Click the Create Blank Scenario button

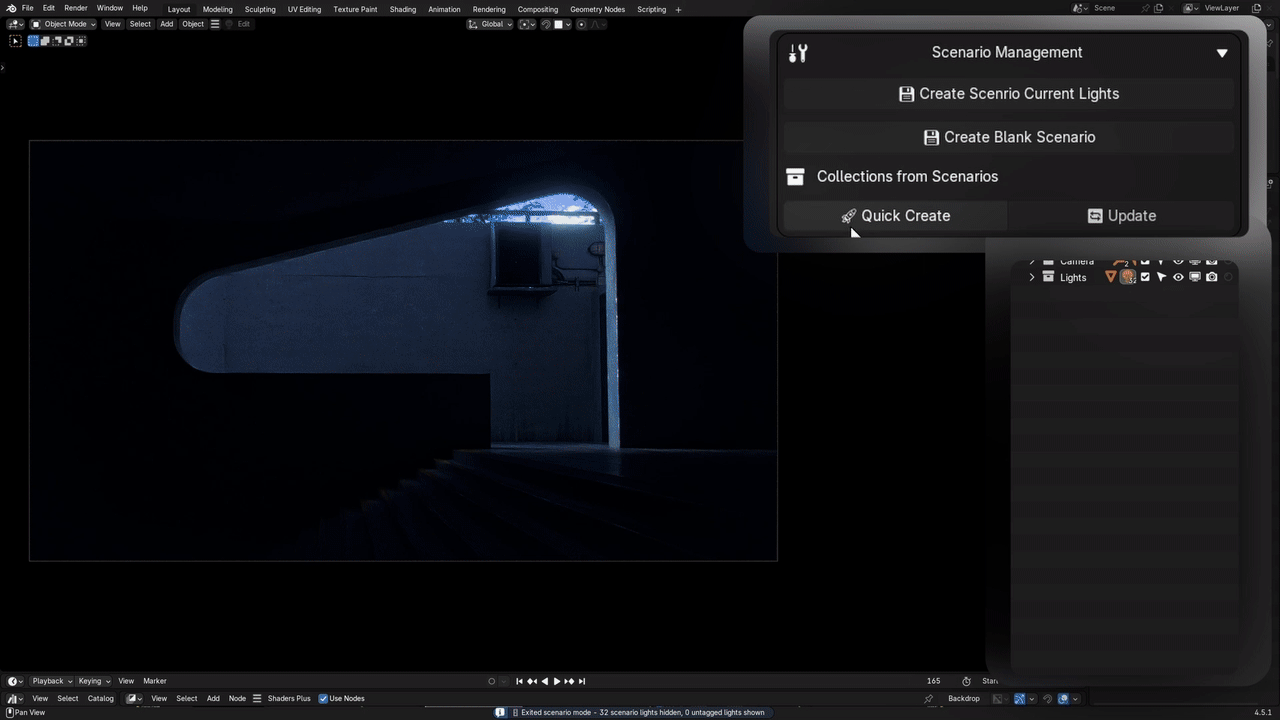(x=1008, y=137)
